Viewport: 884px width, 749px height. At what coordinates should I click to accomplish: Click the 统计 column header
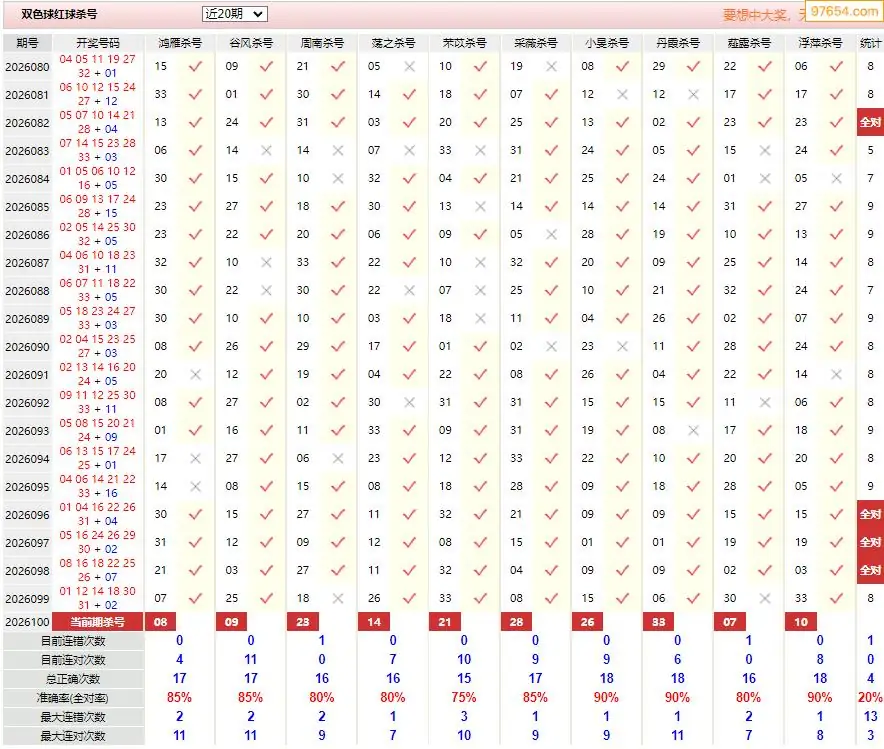tap(870, 43)
